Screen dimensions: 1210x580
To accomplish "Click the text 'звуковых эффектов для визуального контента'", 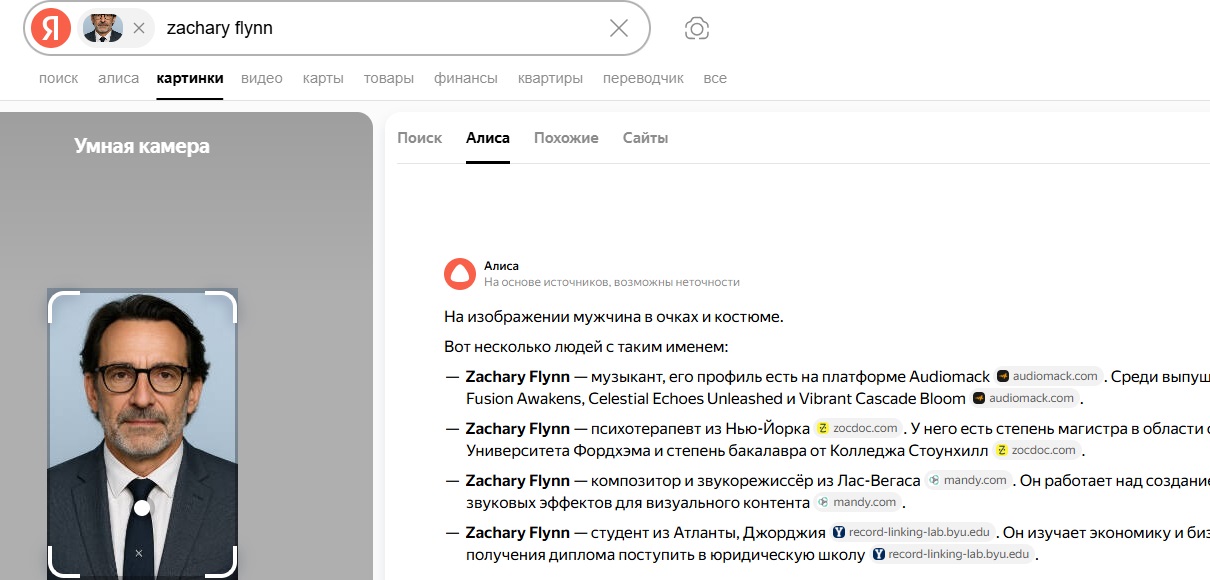I will pyautogui.click(x=638, y=502).
